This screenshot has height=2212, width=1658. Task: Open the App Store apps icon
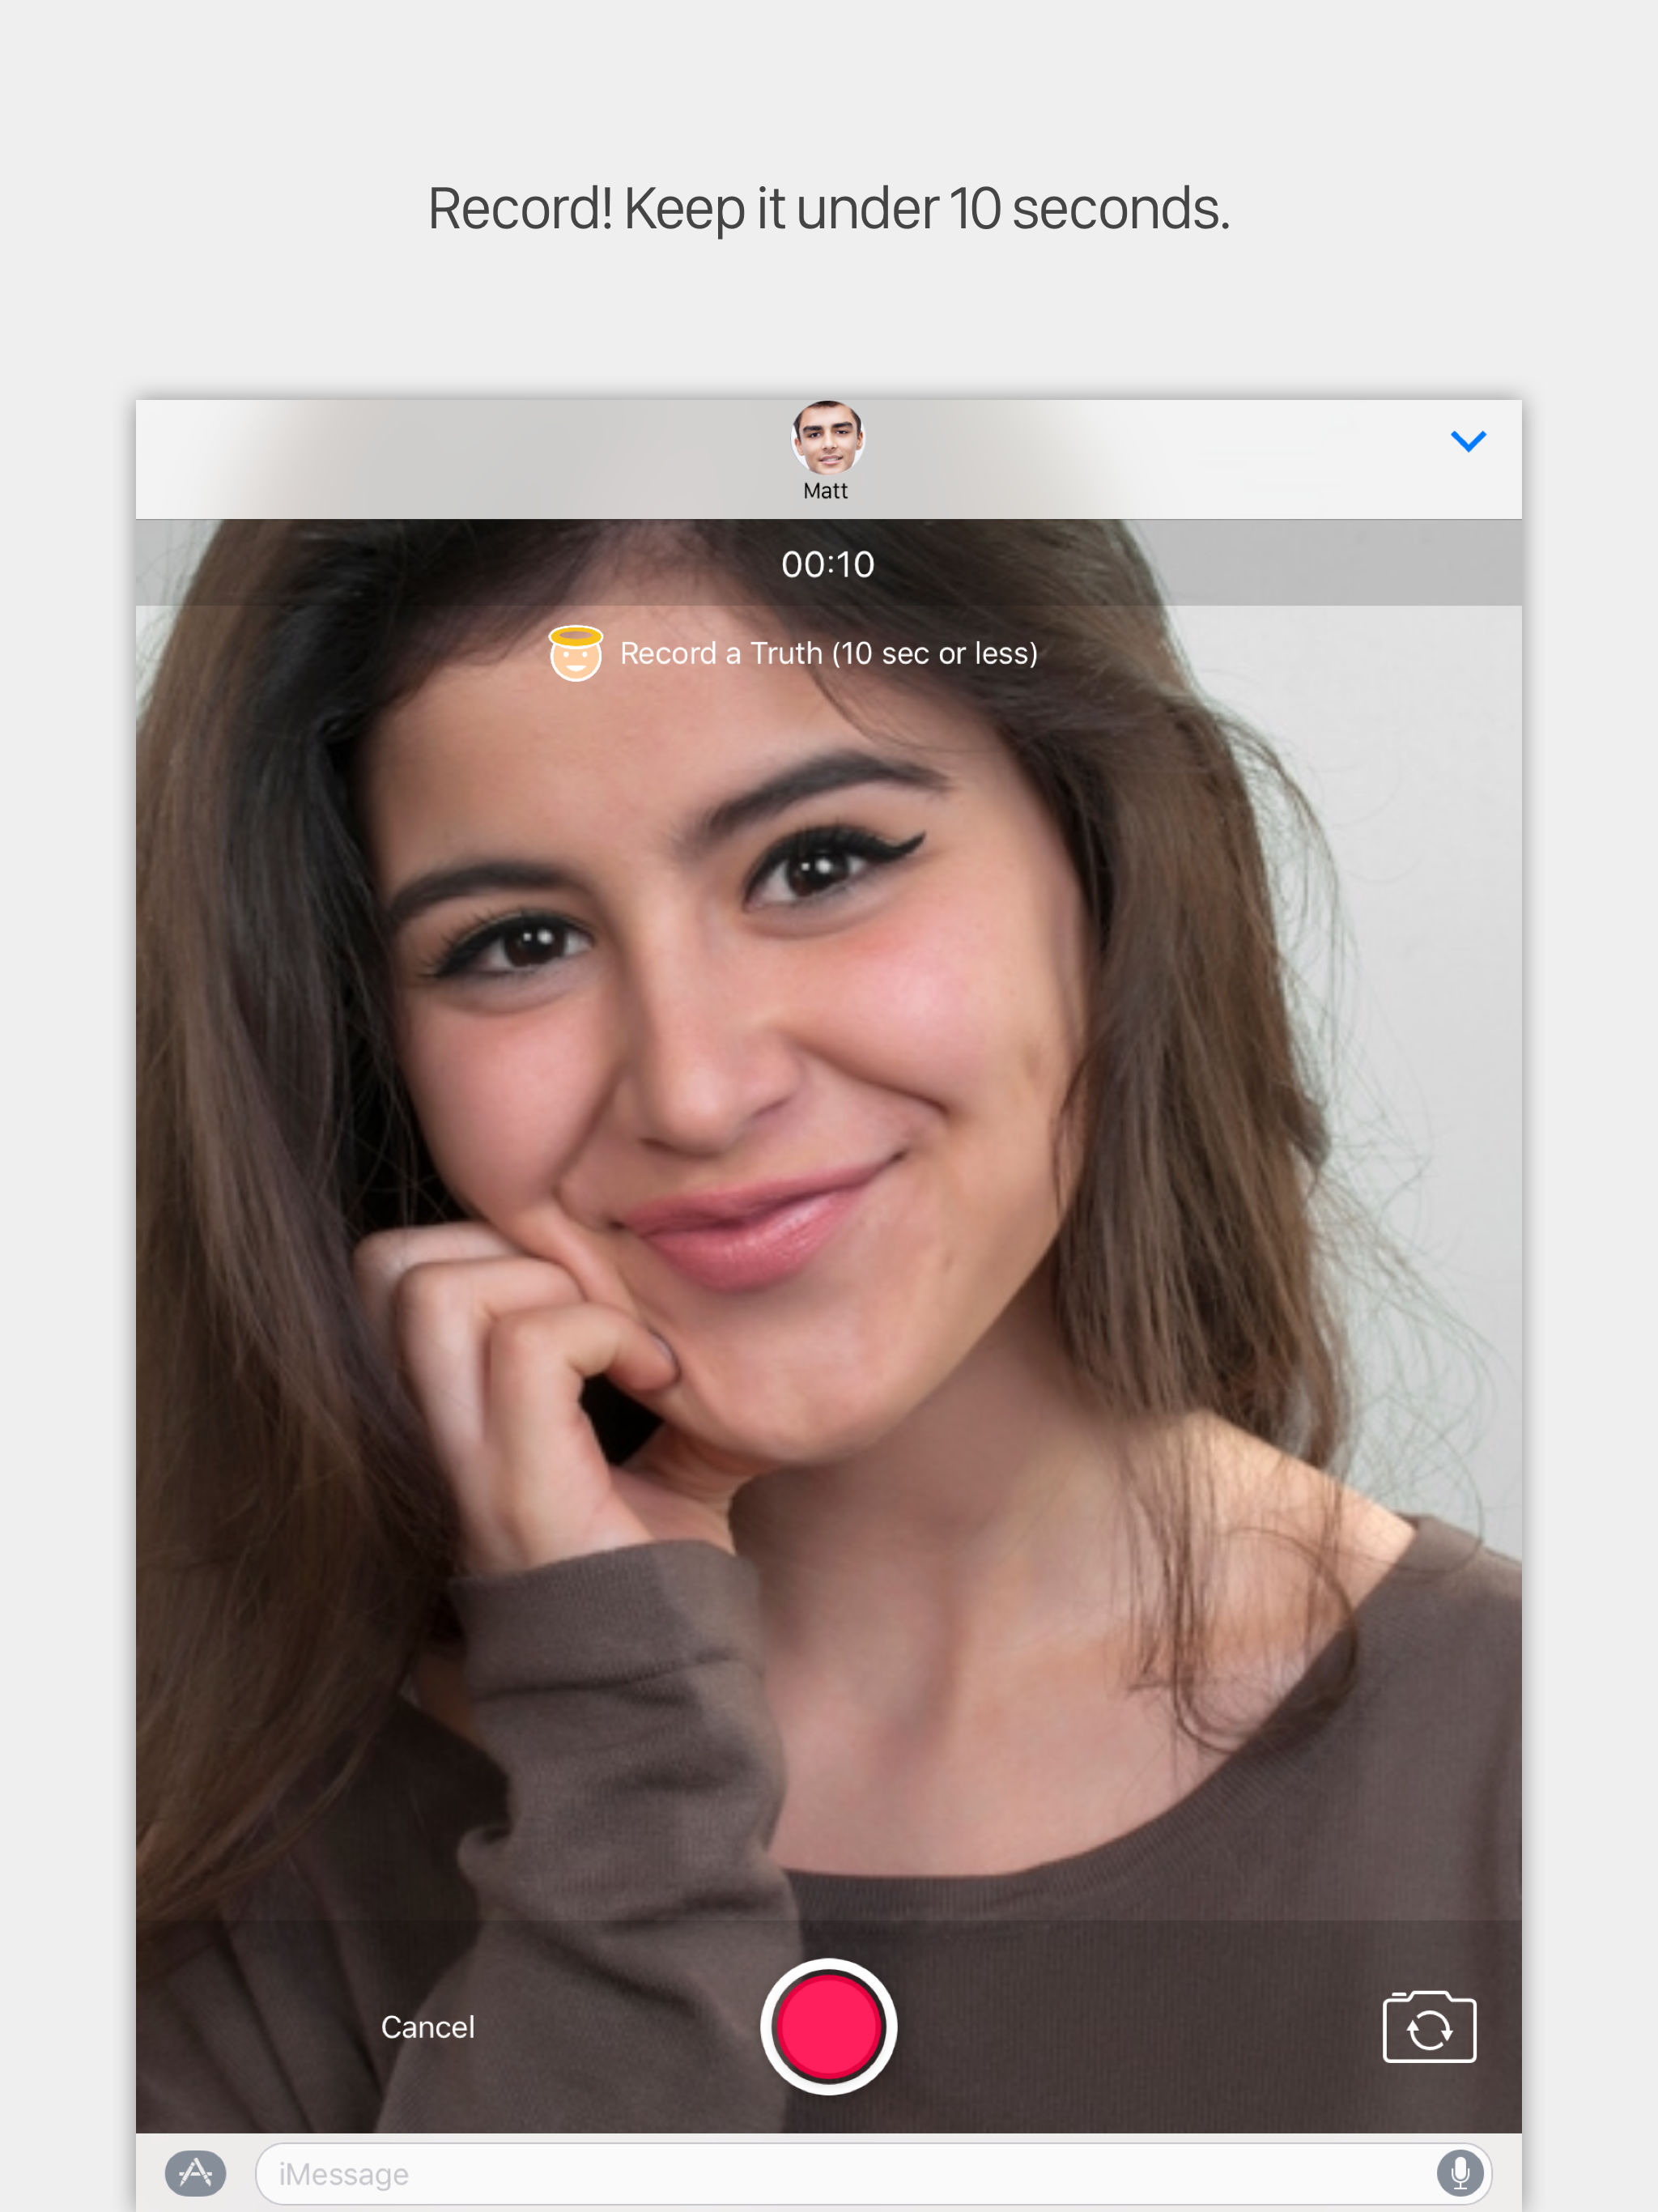pos(195,2173)
